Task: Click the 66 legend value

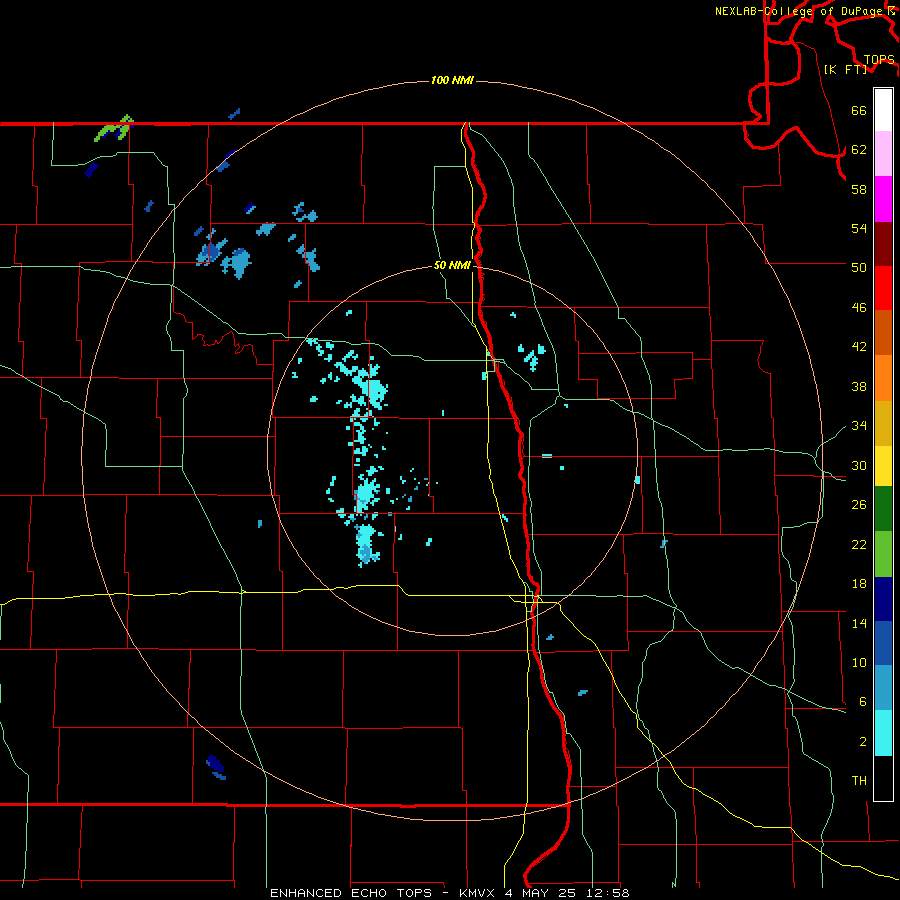Action: tap(859, 110)
